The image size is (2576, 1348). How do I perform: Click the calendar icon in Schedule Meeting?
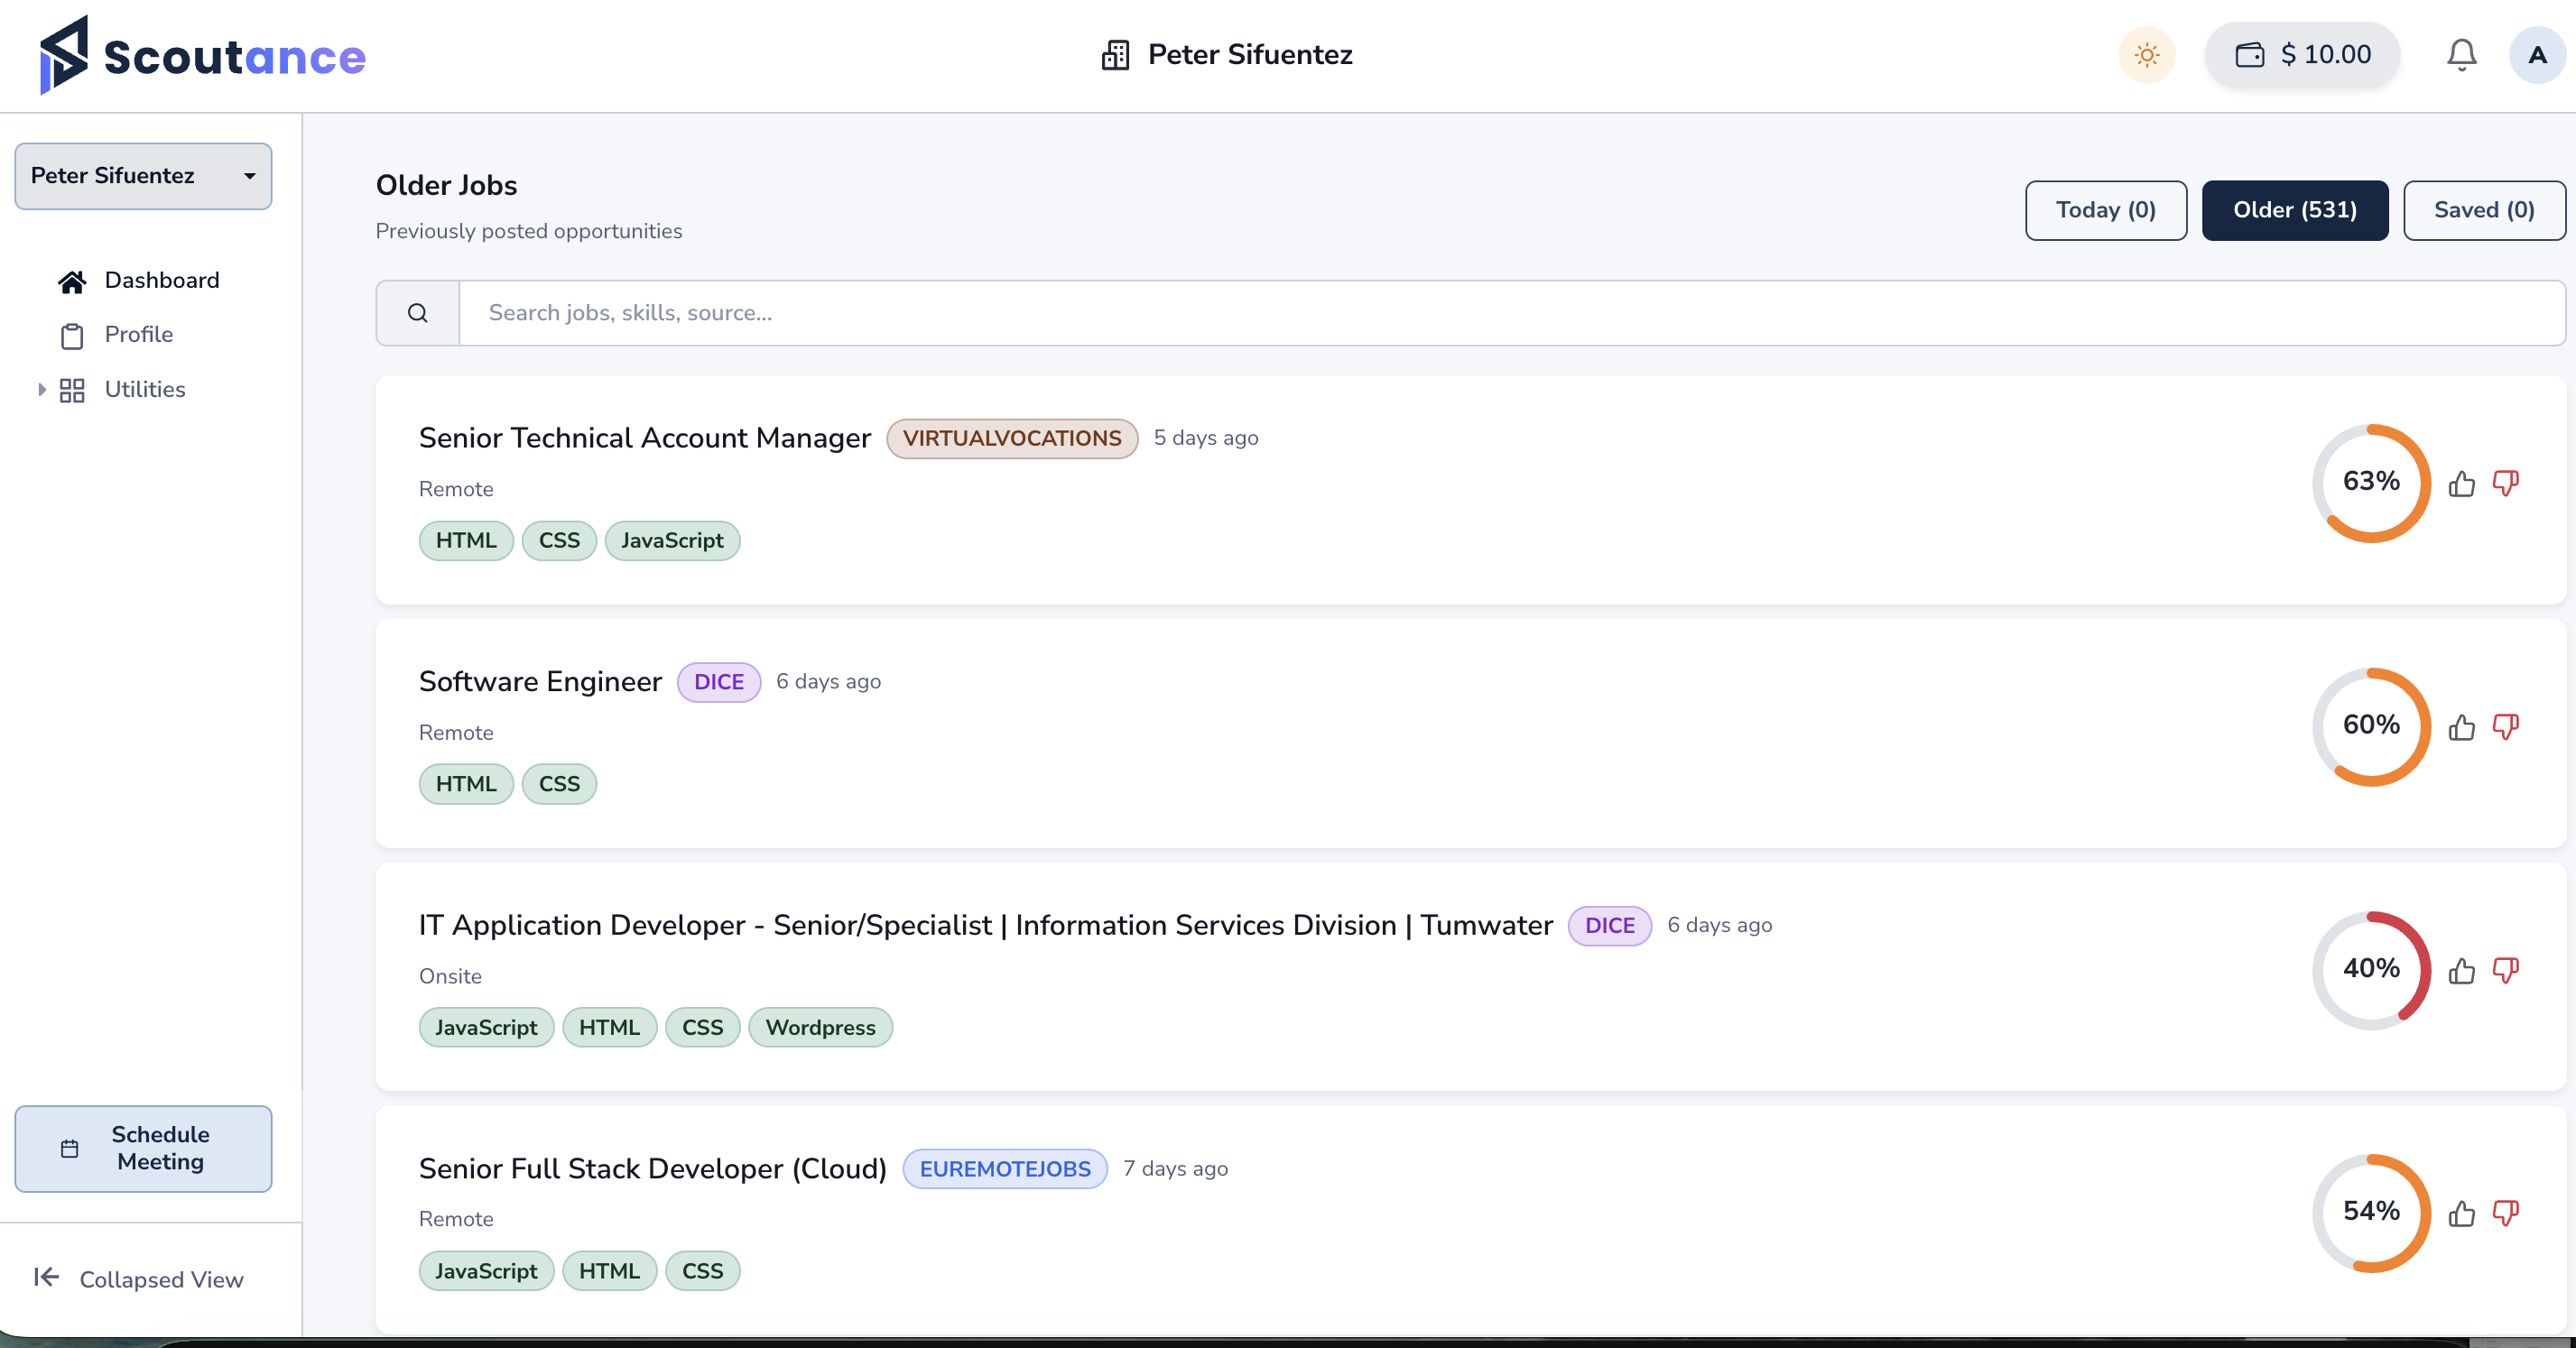pyautogui.click(x=69, y=1149)
